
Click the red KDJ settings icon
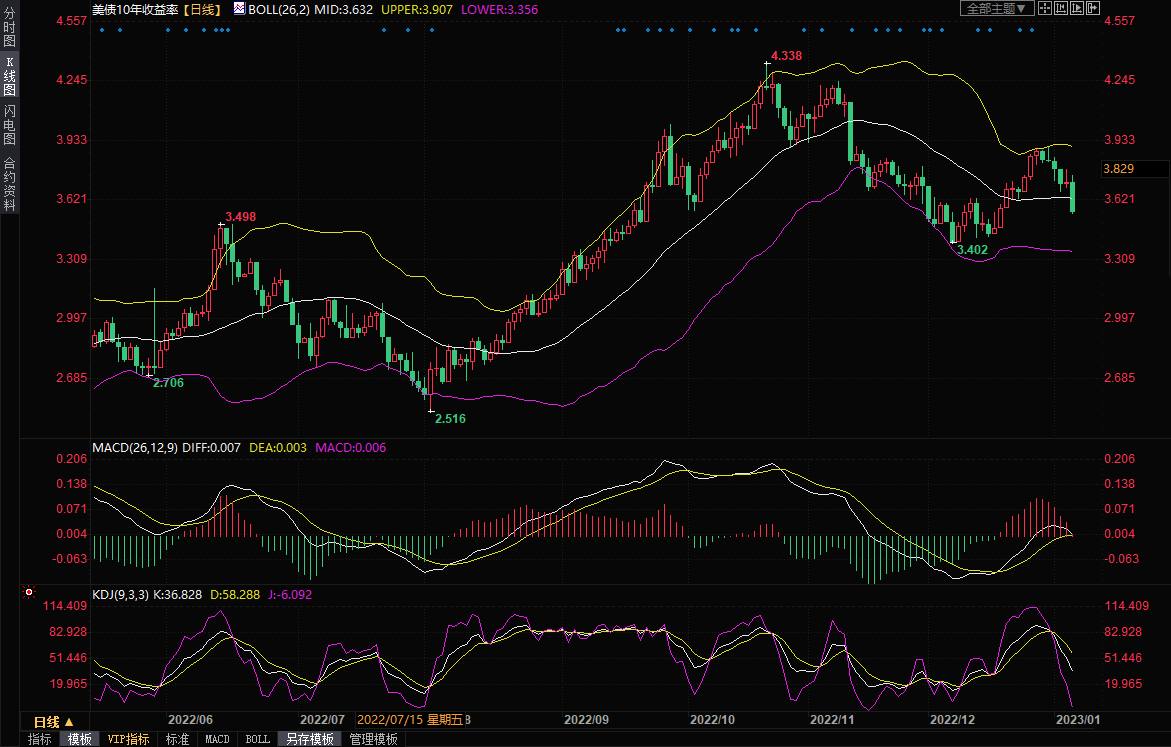[29, 593]
